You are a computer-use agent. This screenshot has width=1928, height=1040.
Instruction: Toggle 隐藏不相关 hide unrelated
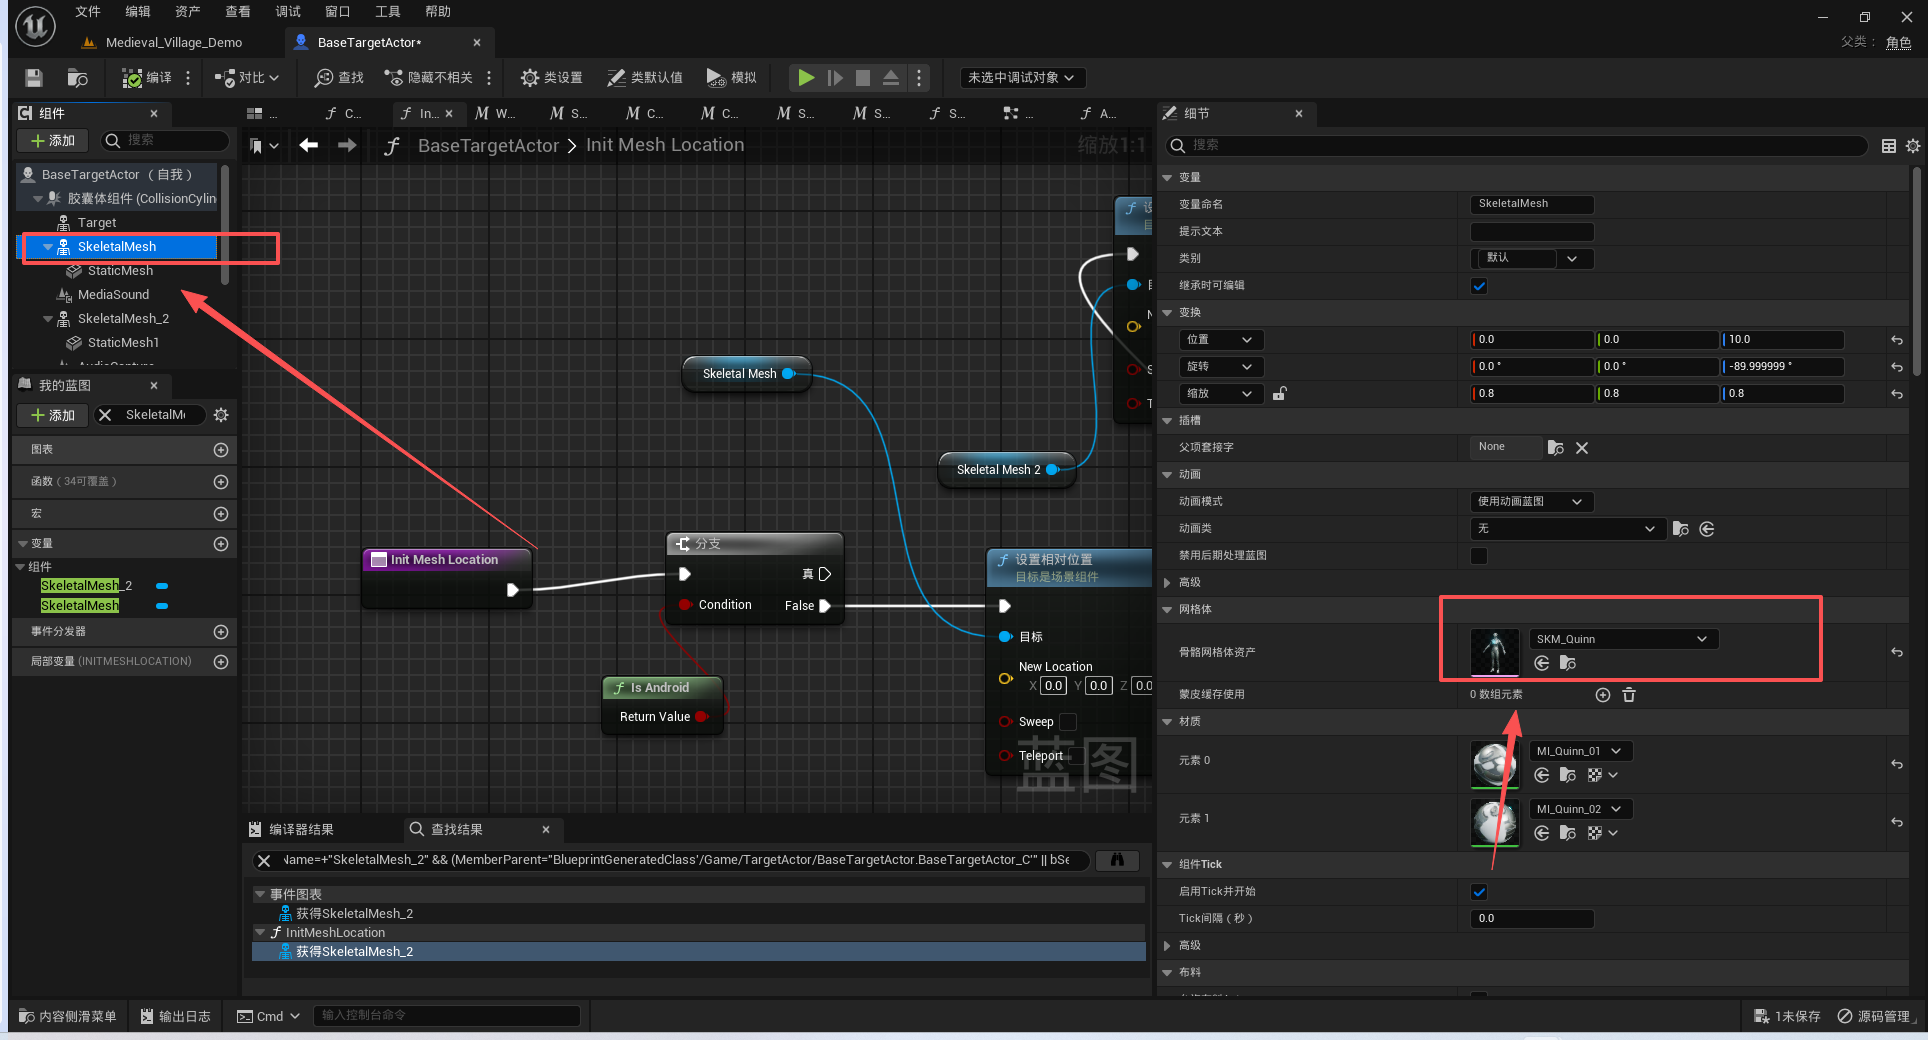[429, 78]
